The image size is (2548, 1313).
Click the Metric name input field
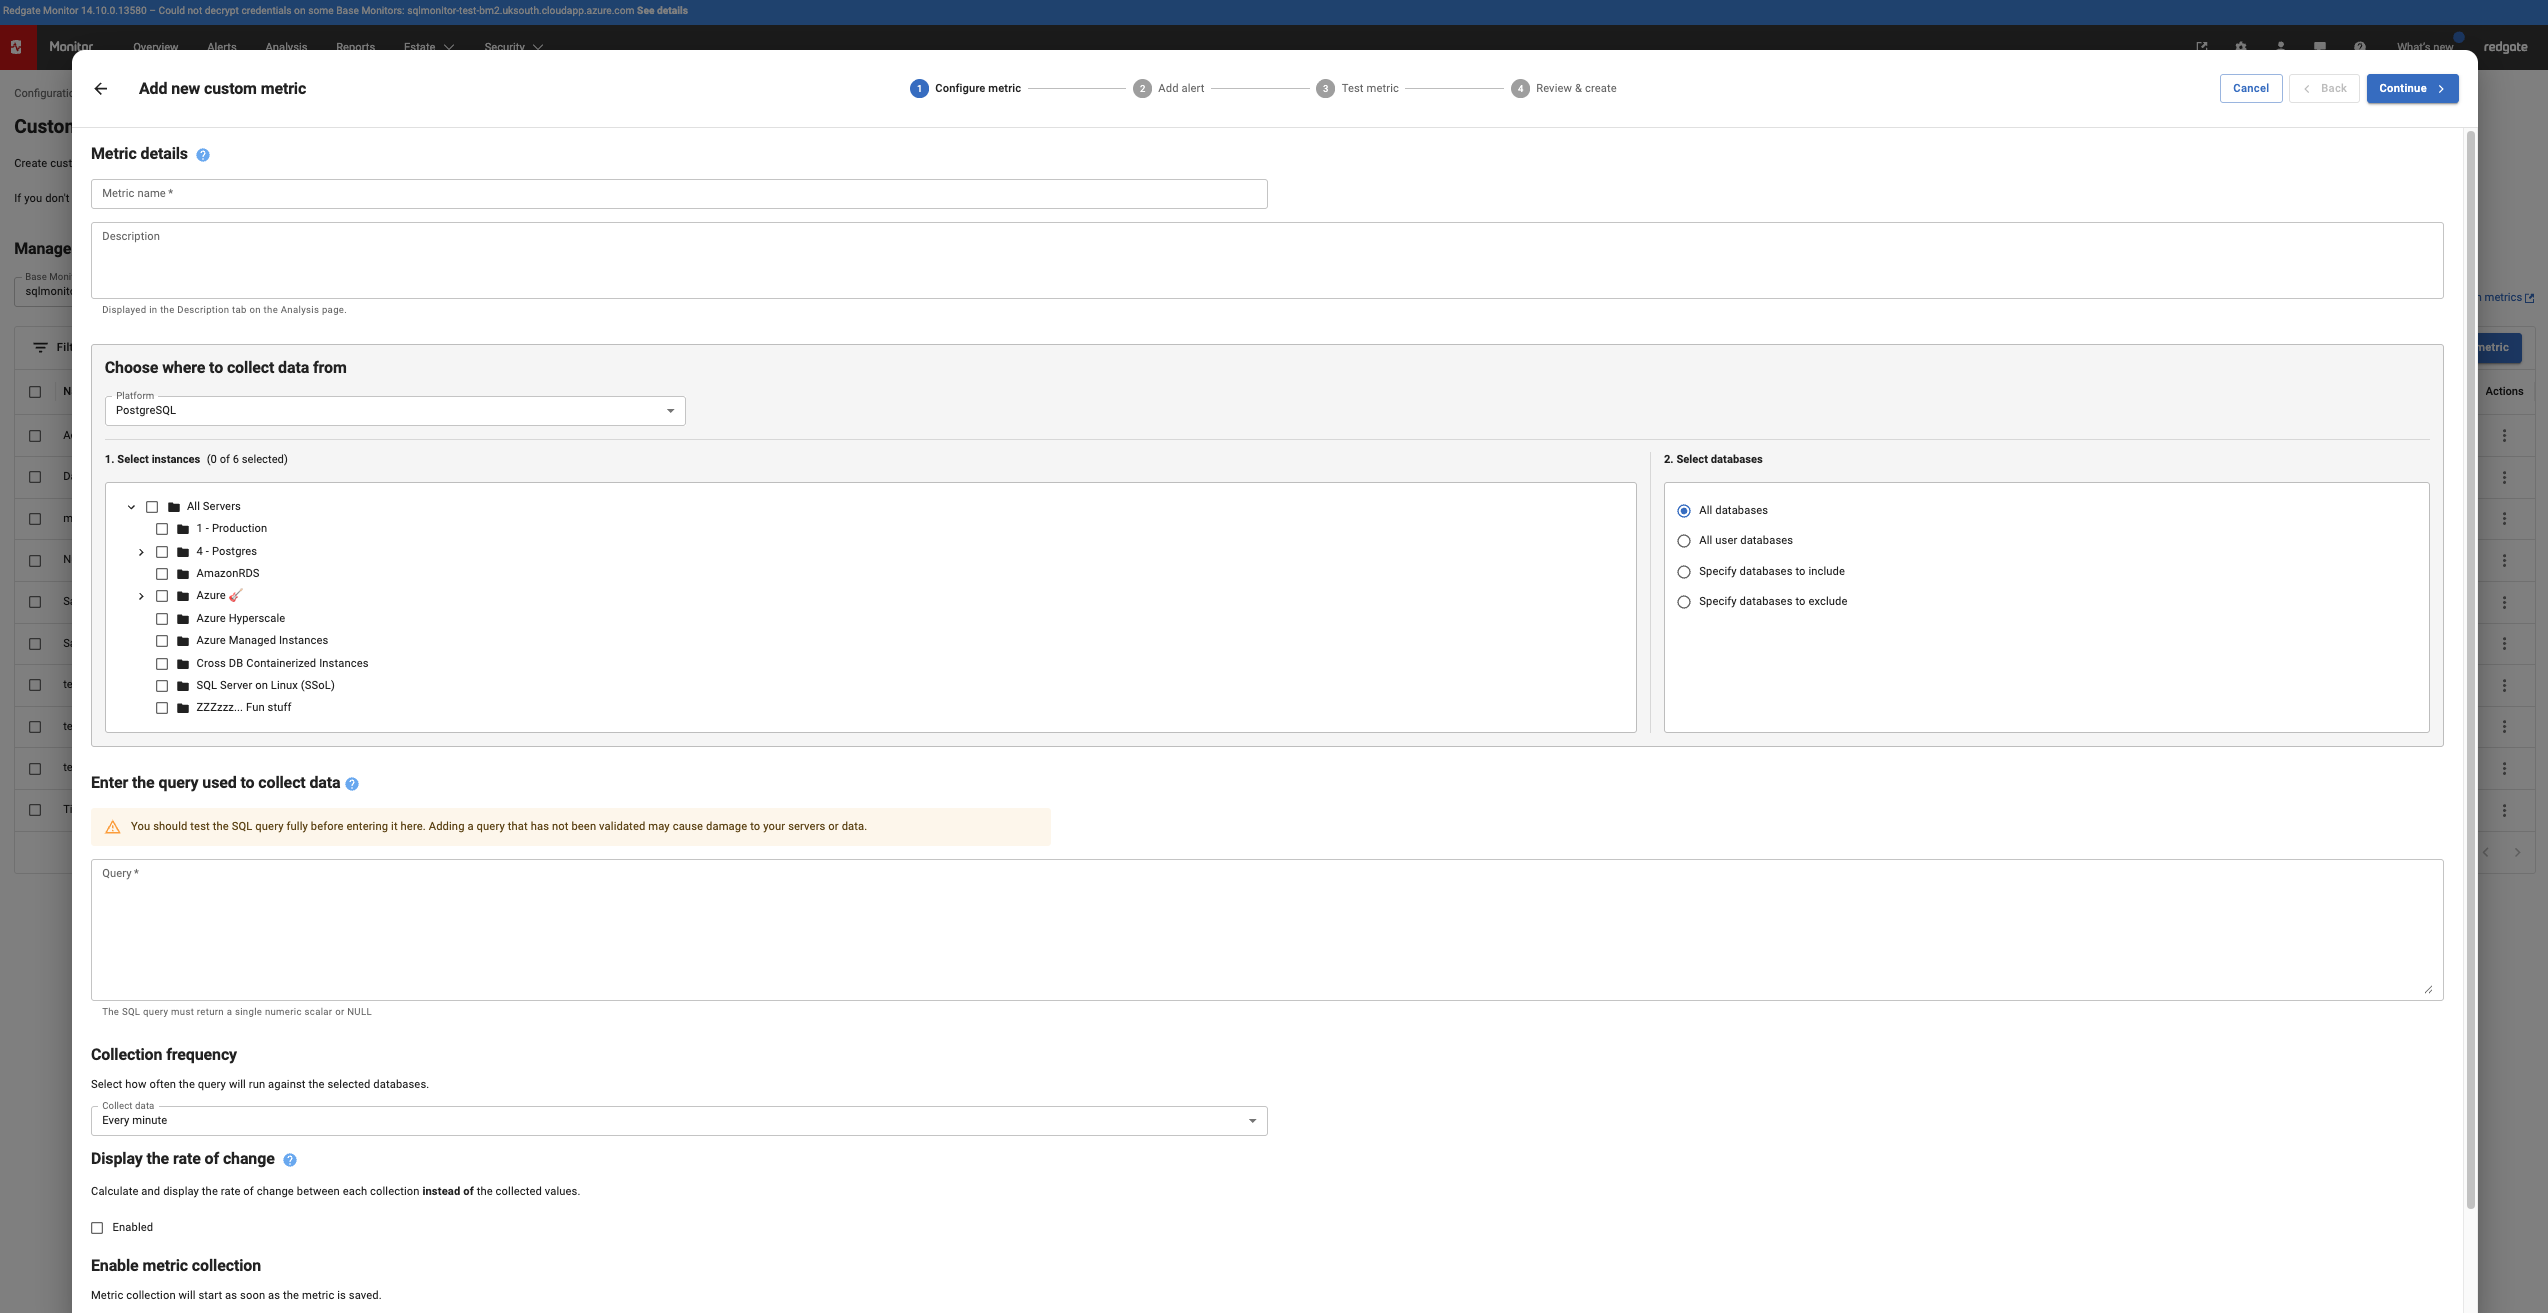tap(680, 193)
